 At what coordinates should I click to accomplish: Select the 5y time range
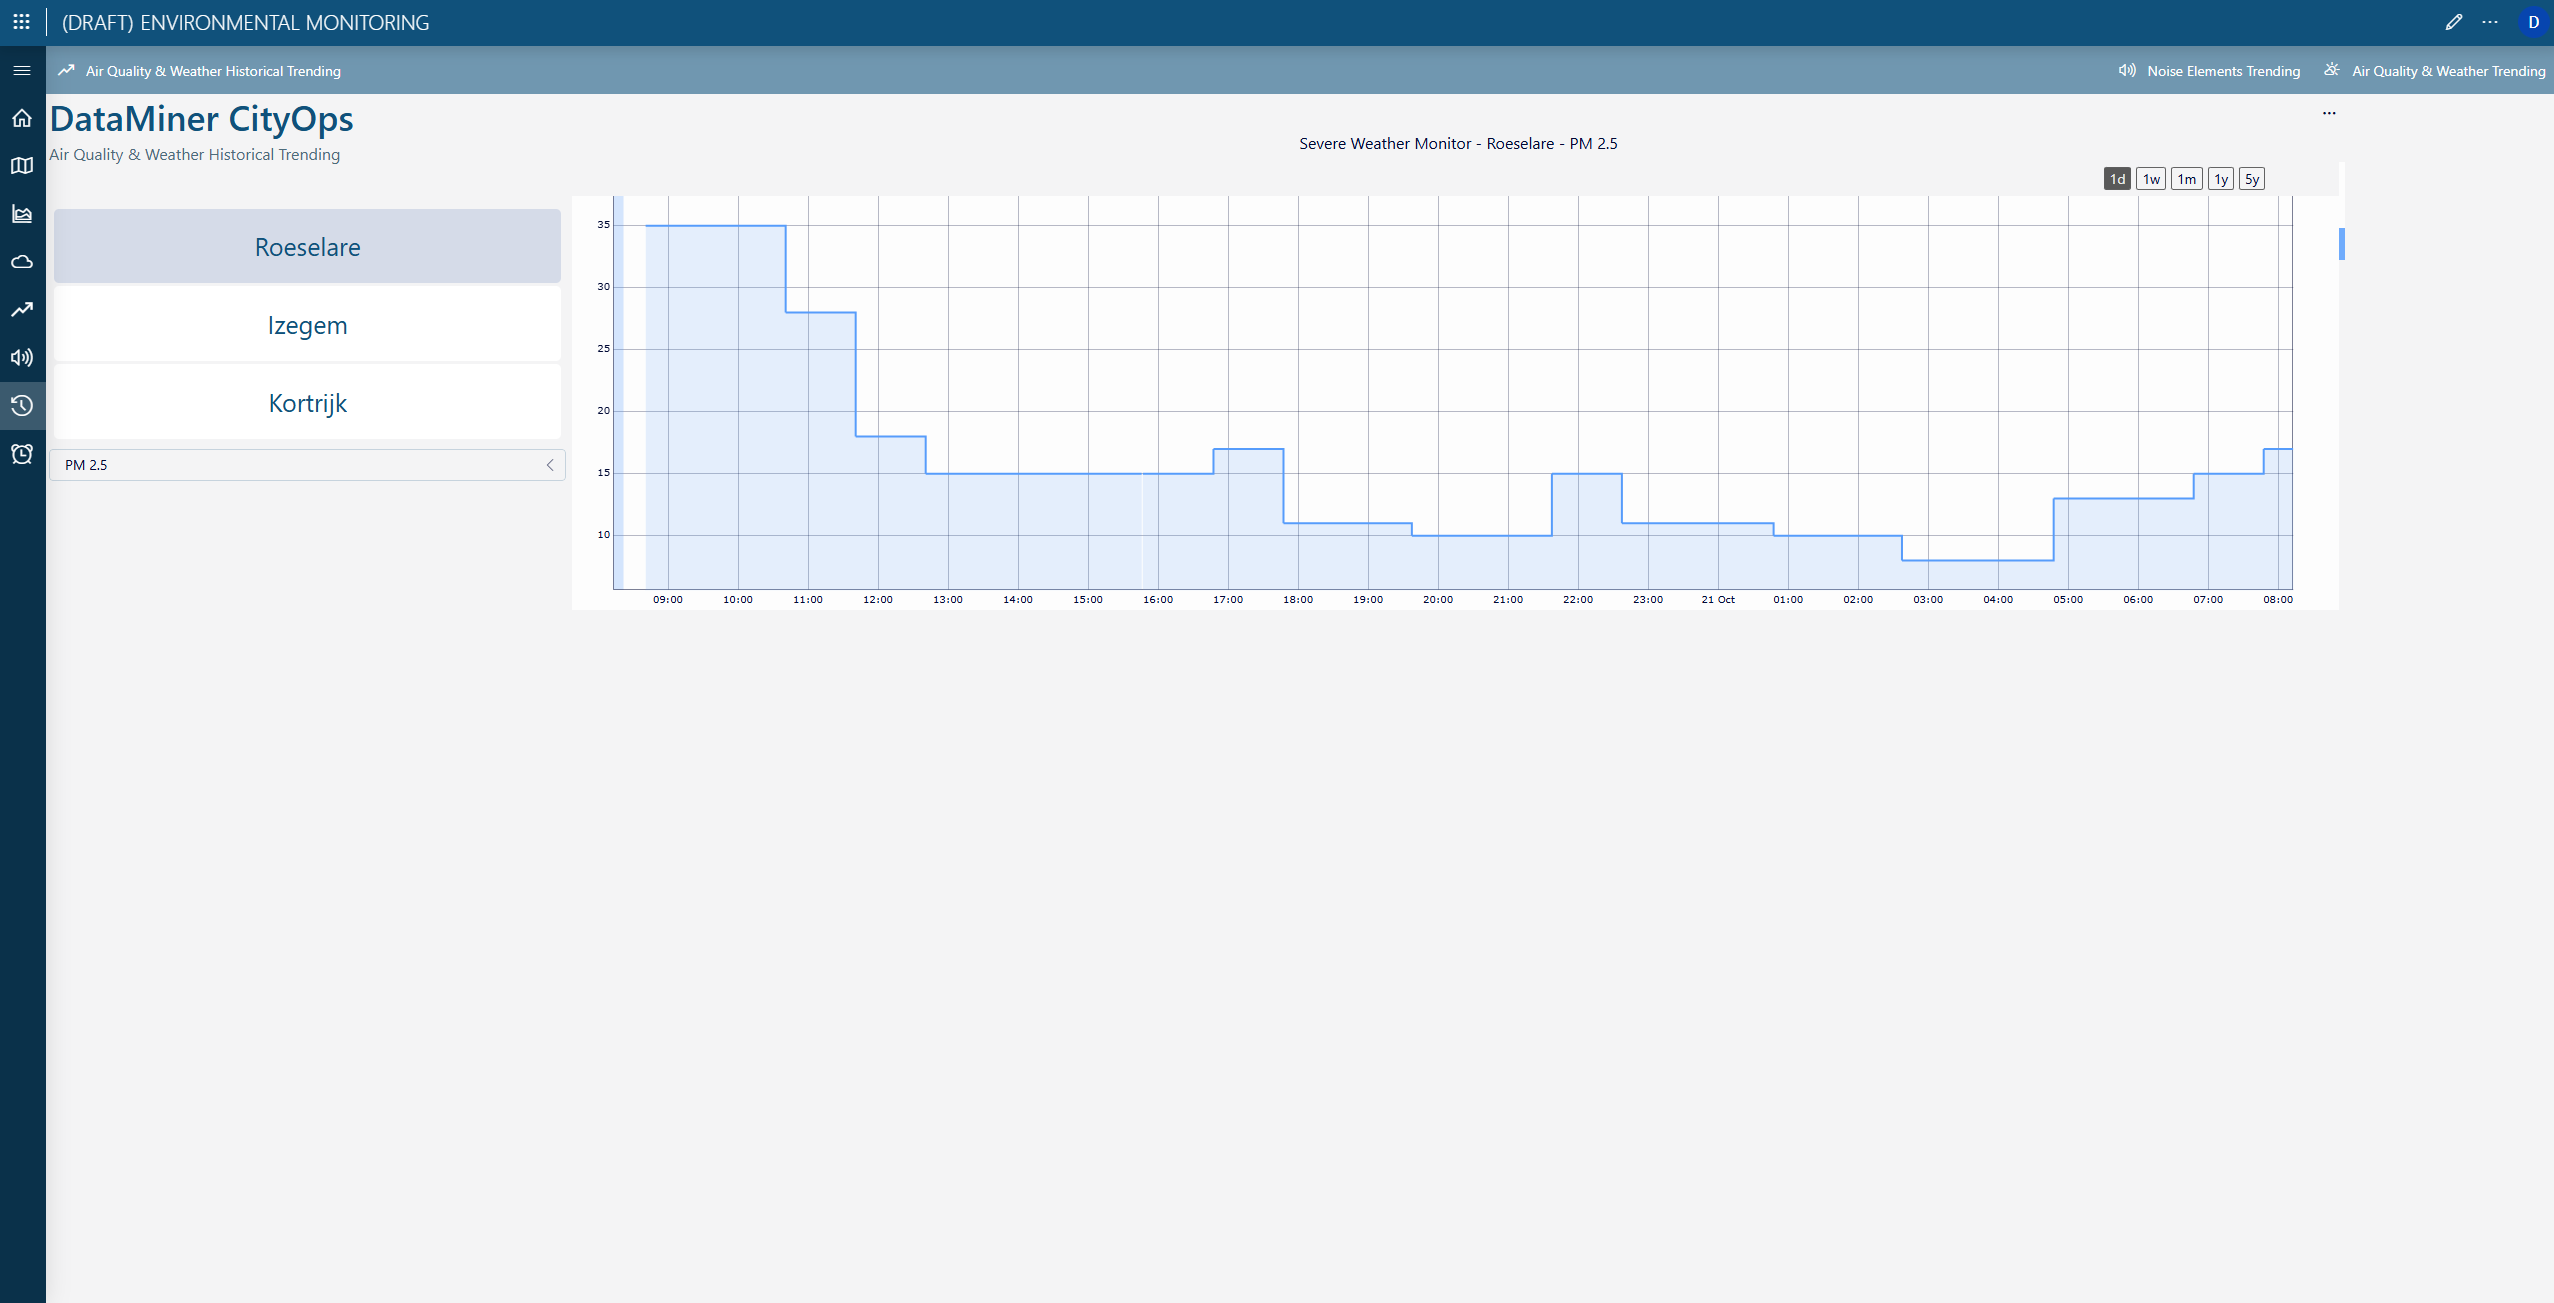pyautogui.click(x=2251, y=179)
